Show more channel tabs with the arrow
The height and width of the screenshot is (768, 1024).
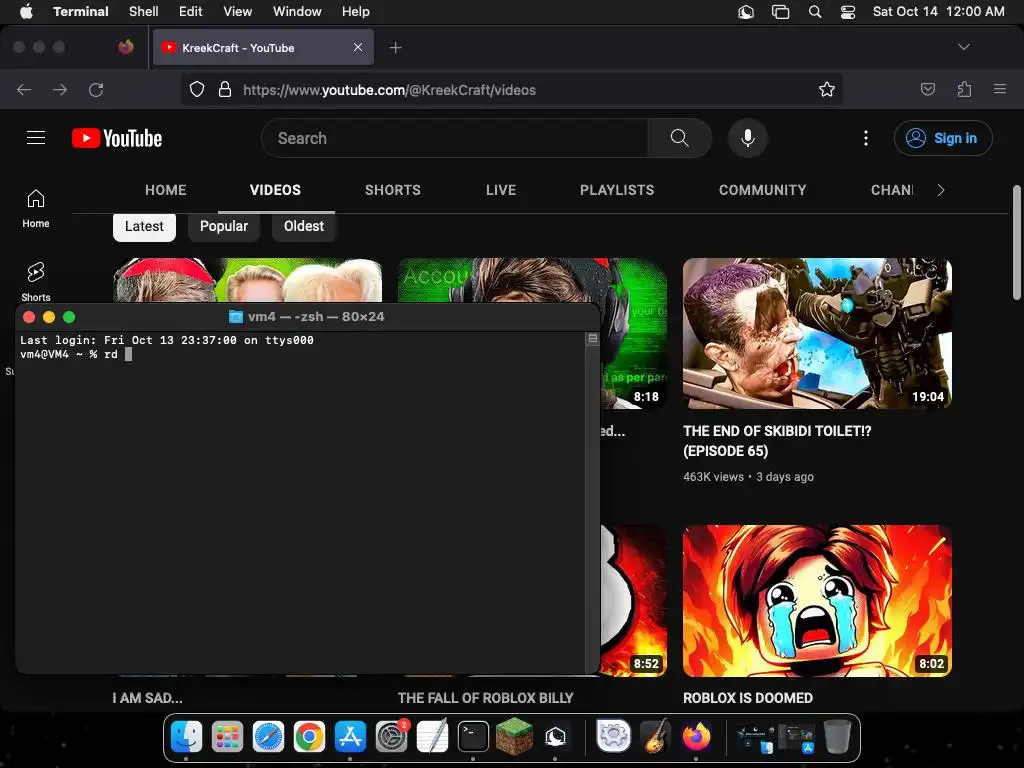[x=941, y=190]
